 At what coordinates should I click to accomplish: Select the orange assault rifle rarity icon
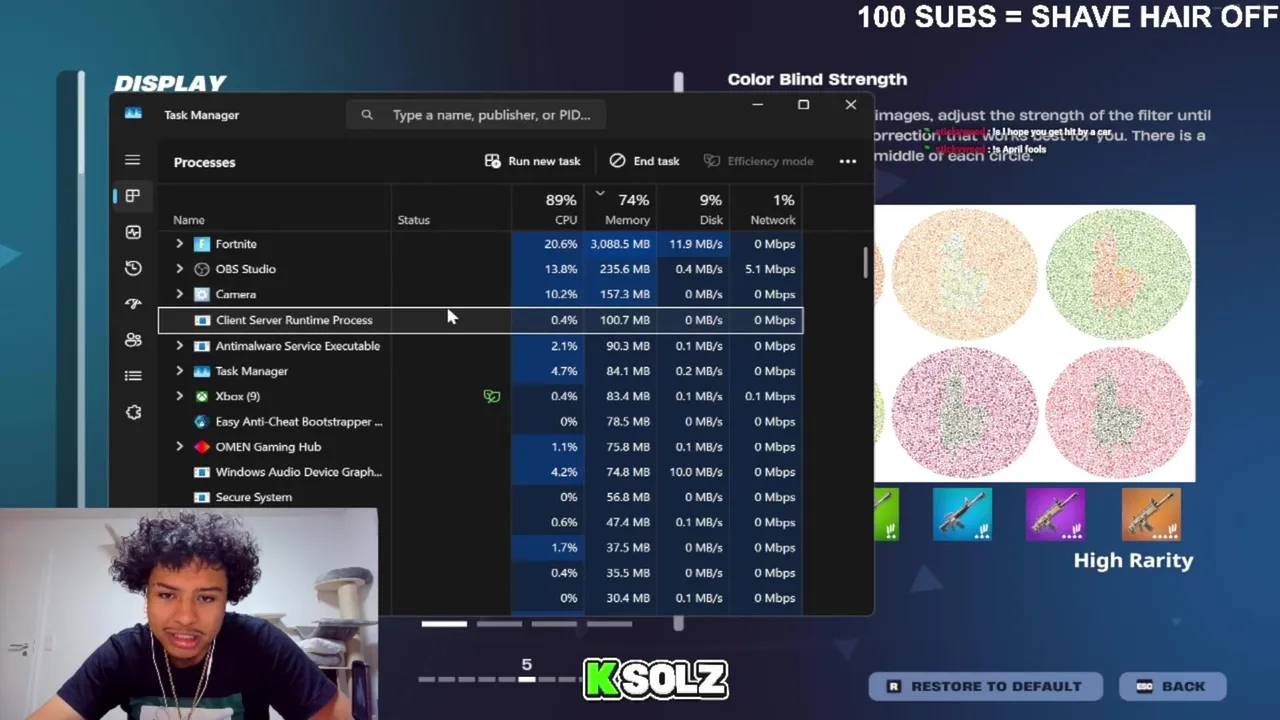coord(1151,514)
